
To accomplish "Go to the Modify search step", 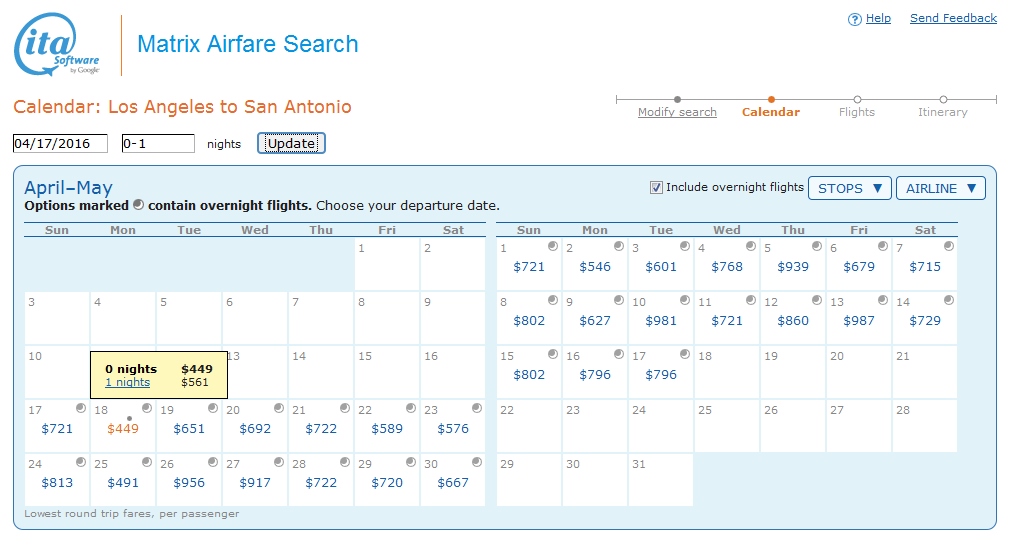I will pos(677,112).
